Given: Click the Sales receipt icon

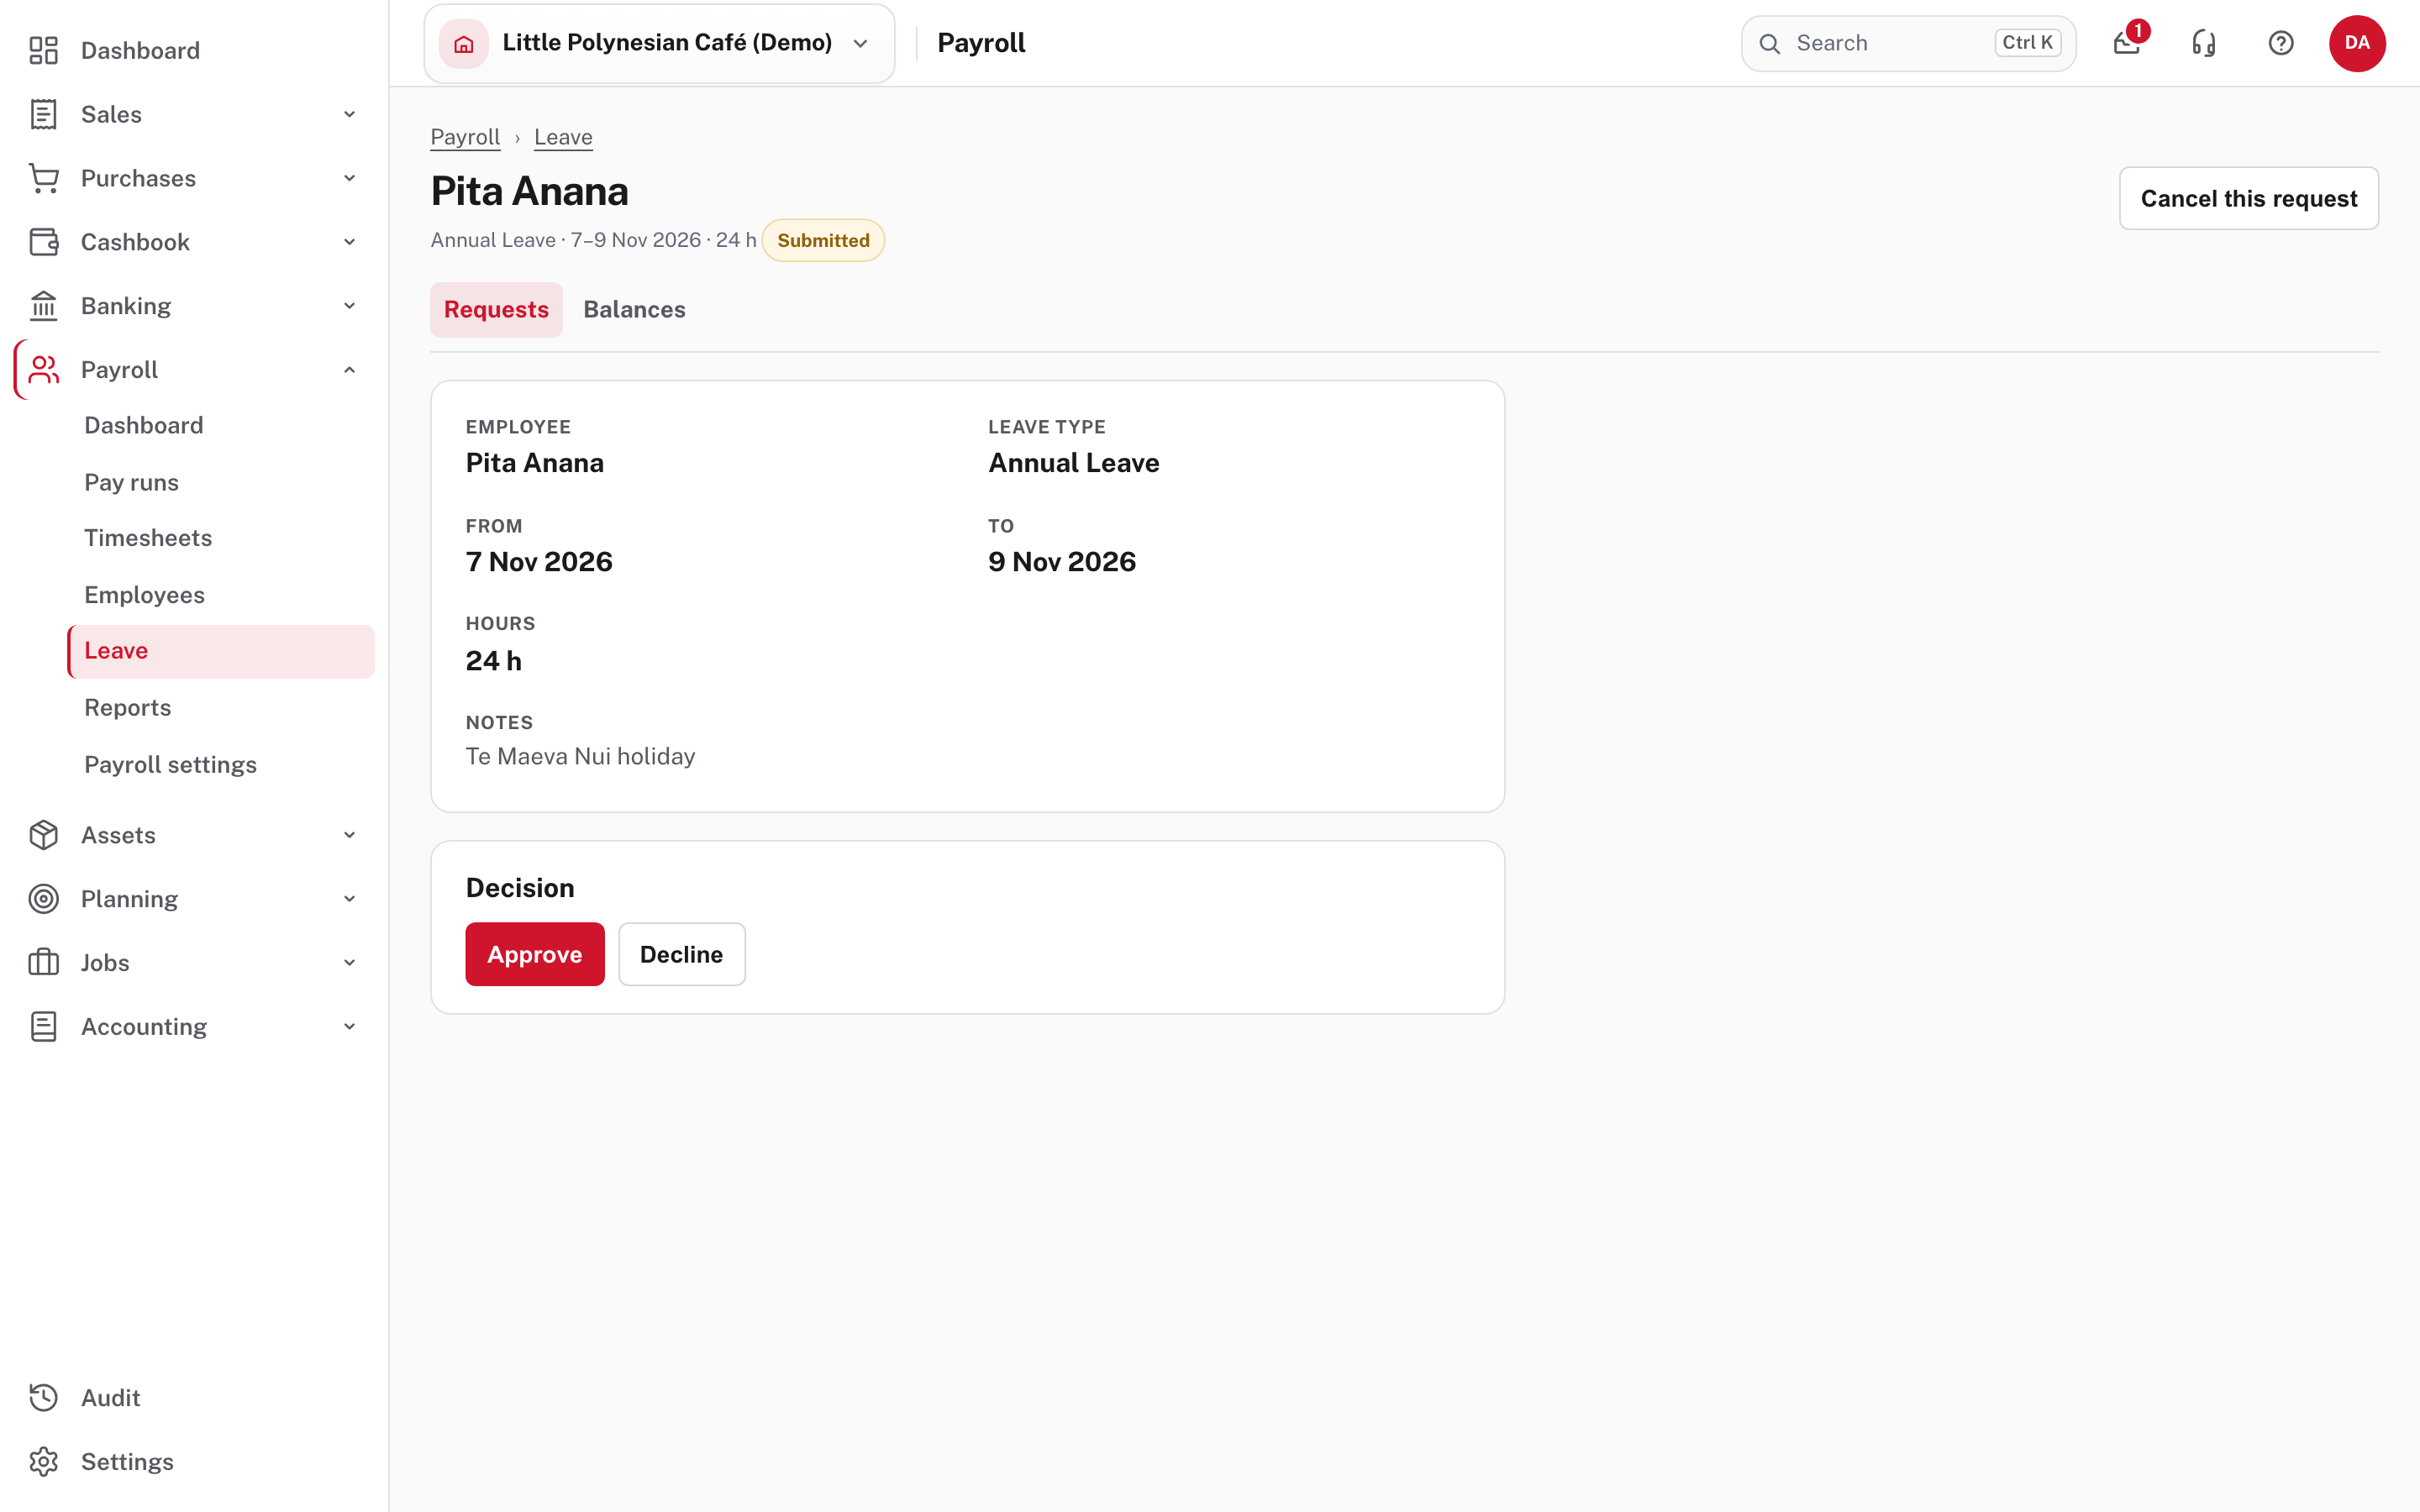Looking at the screenshot, I should point(43,114).
